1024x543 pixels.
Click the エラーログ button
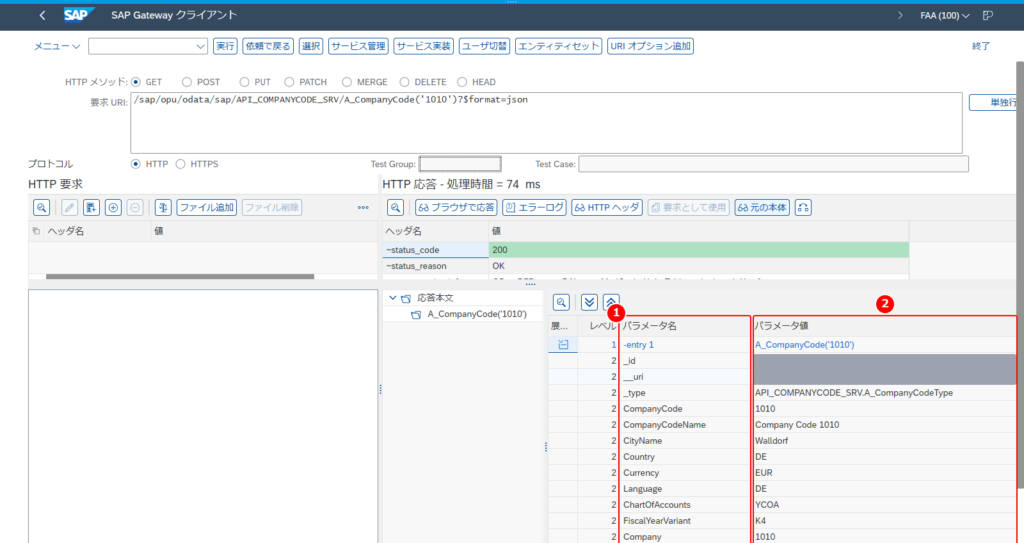[534, 208]
